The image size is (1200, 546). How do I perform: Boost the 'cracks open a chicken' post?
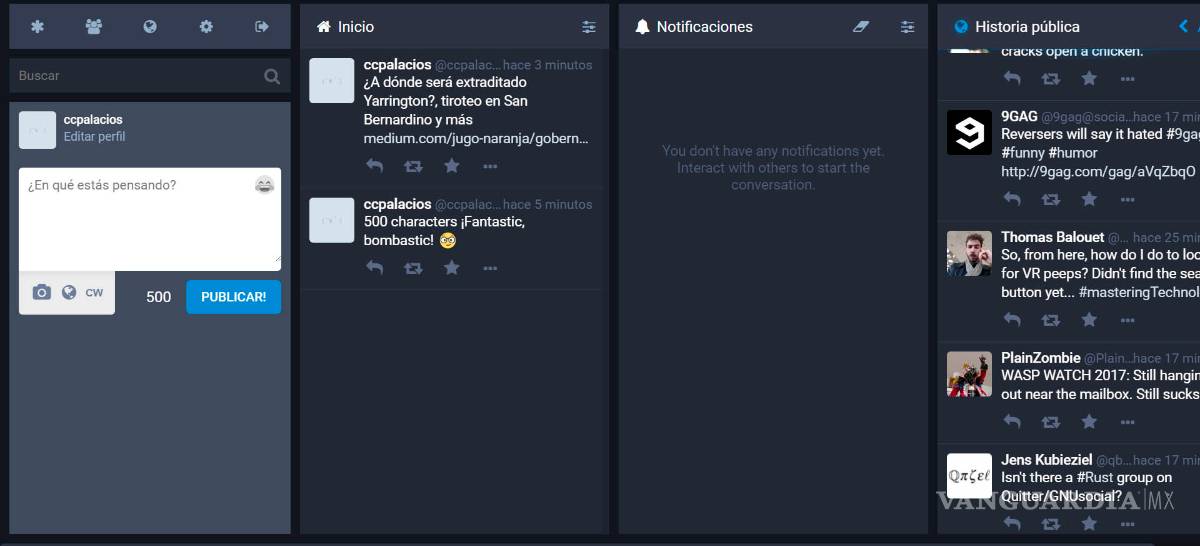[x=1051, y=78]
